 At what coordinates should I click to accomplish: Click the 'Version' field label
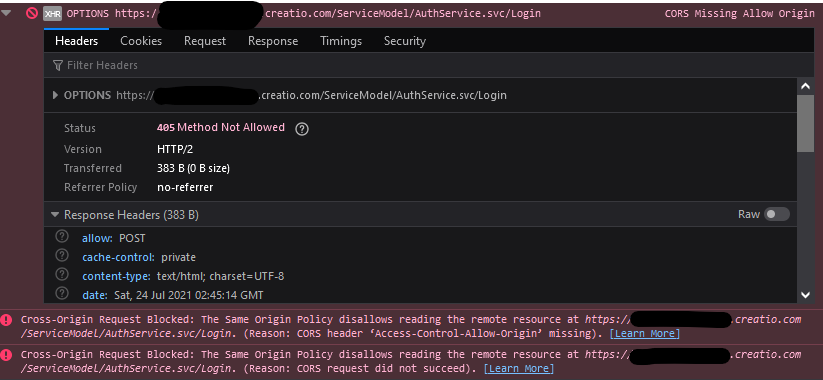[83, 149]
